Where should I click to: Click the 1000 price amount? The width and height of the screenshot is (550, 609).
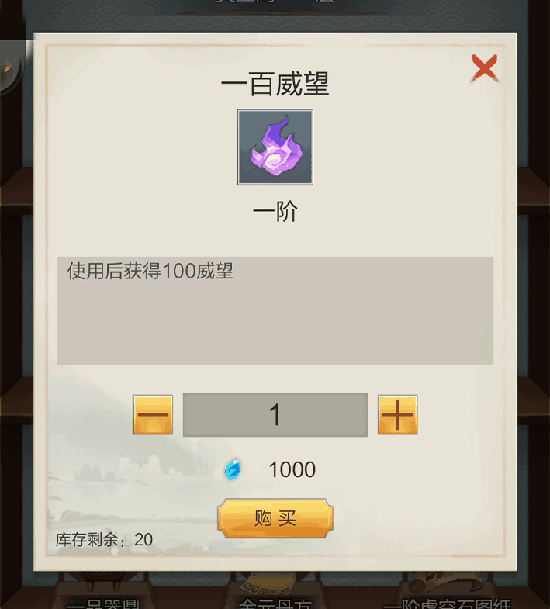pyautogui.click(x=292, y=470)
